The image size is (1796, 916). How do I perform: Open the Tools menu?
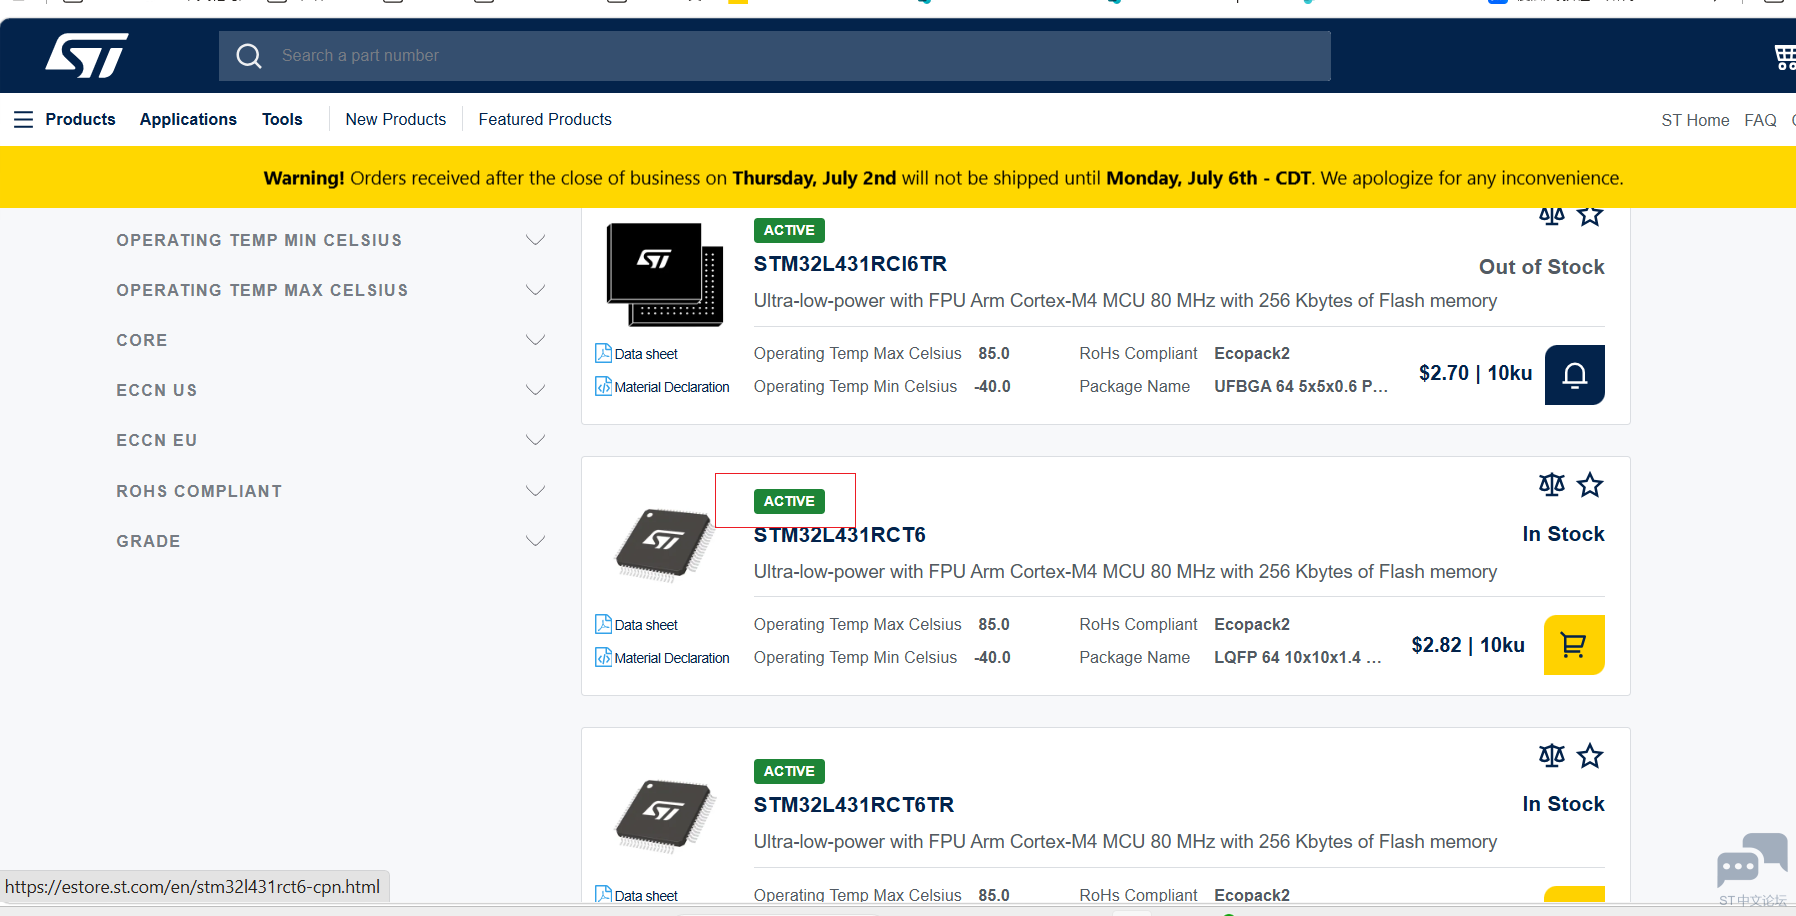point(282,120)
